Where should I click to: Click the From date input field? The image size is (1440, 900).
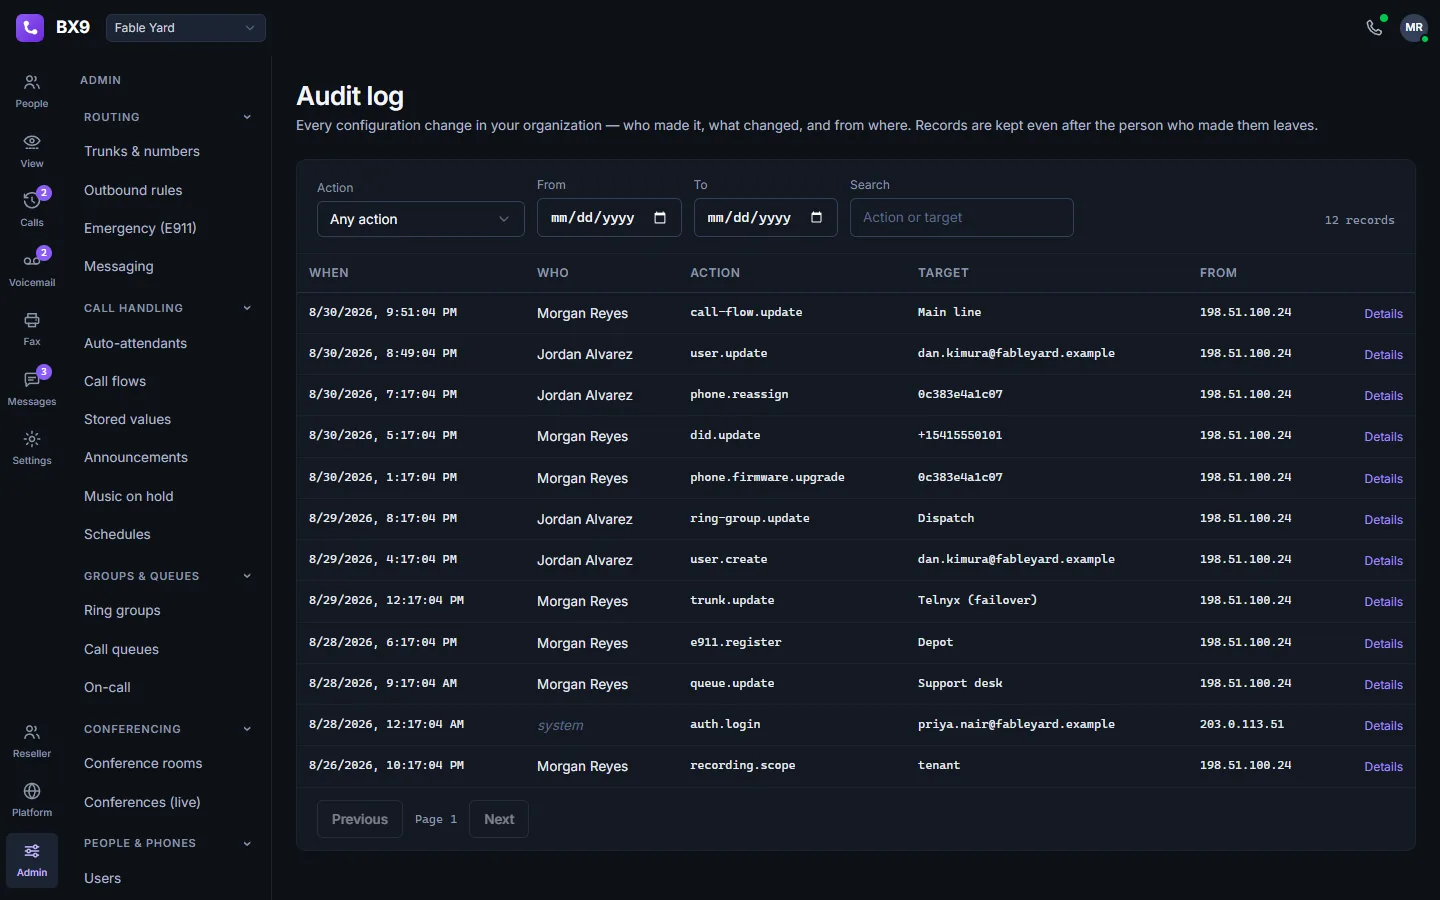point(609,218)
